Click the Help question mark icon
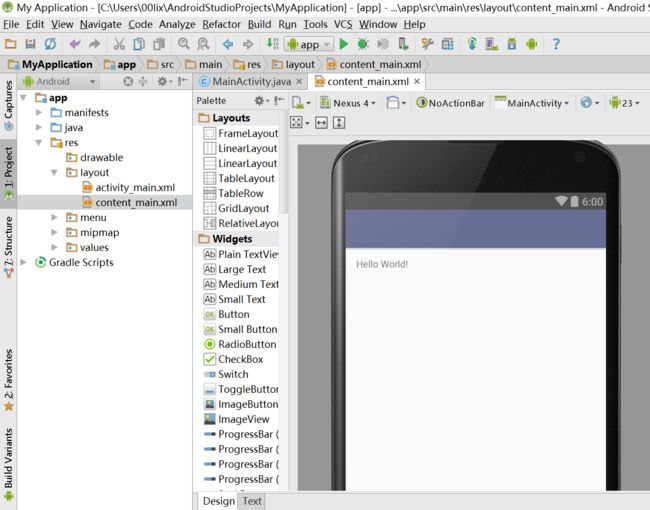The height and width of the screenshot is (510, 650). point(556,44)
